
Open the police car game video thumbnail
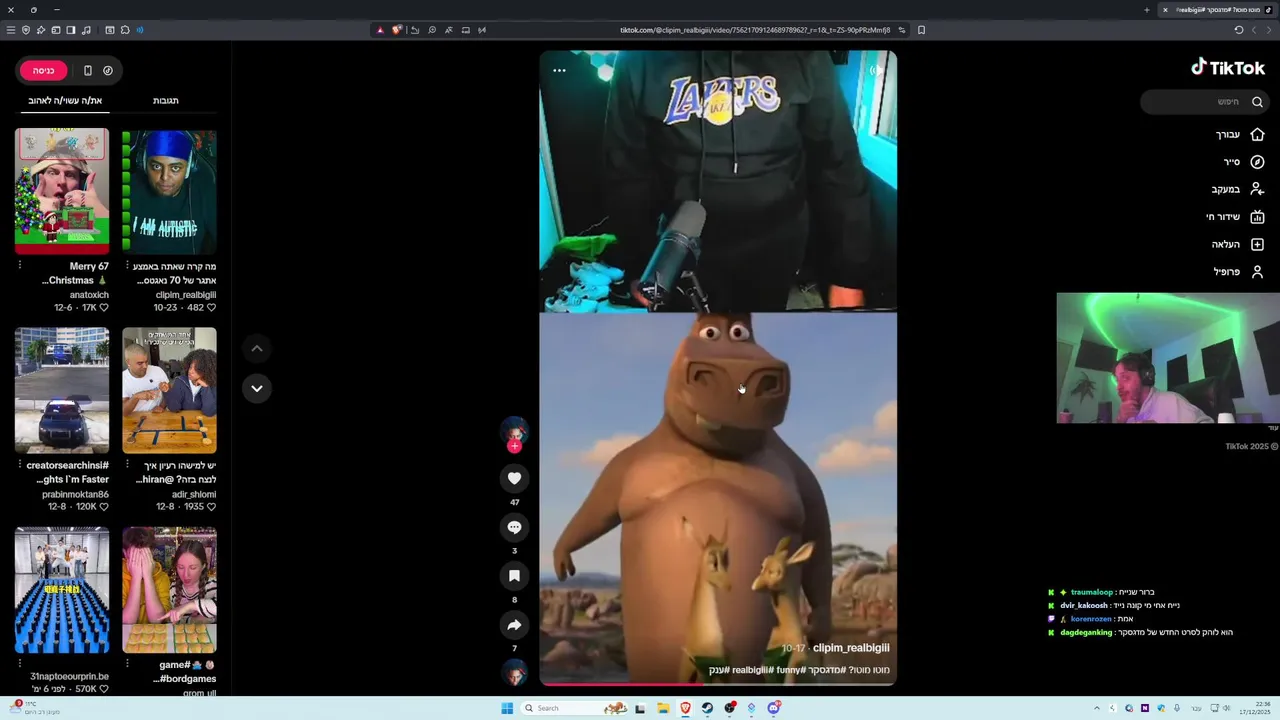click(x=62, y=390)
